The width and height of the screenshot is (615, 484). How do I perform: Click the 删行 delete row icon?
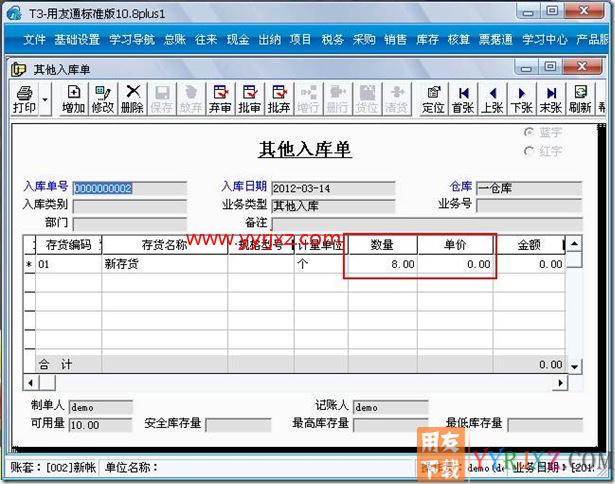point(337,99)
